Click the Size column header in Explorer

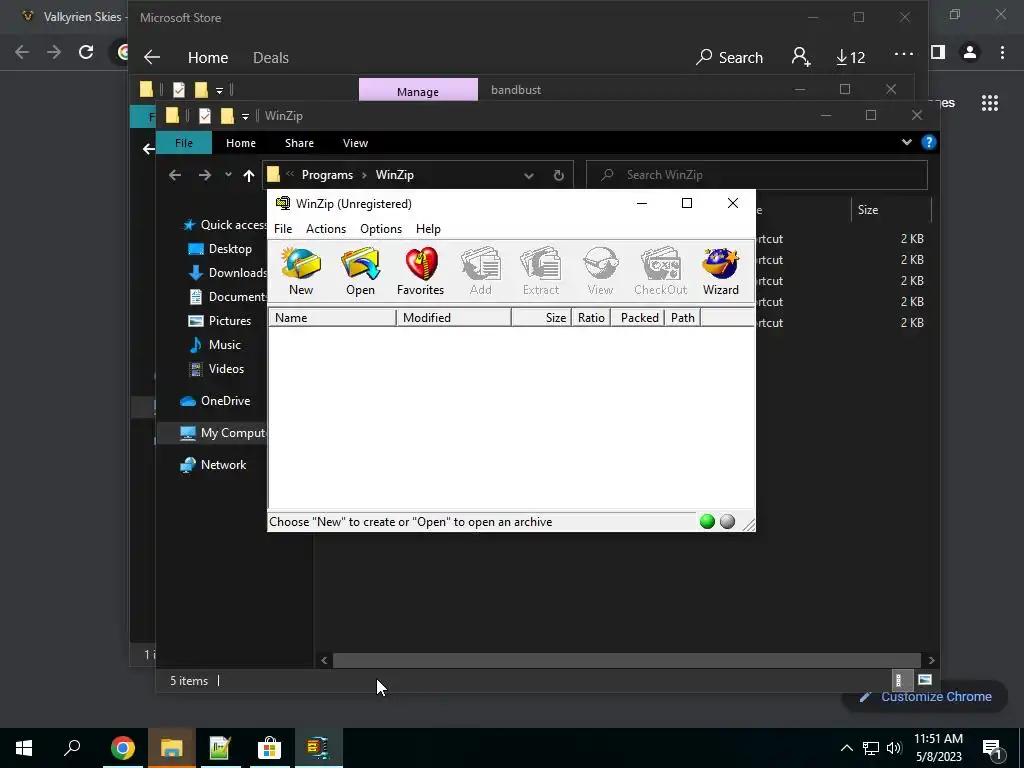click(891, 210)
